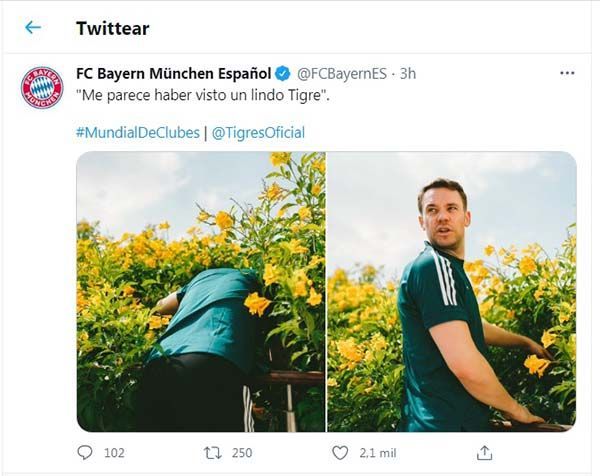Click the share tweet icon

click(x=484, y=452)
